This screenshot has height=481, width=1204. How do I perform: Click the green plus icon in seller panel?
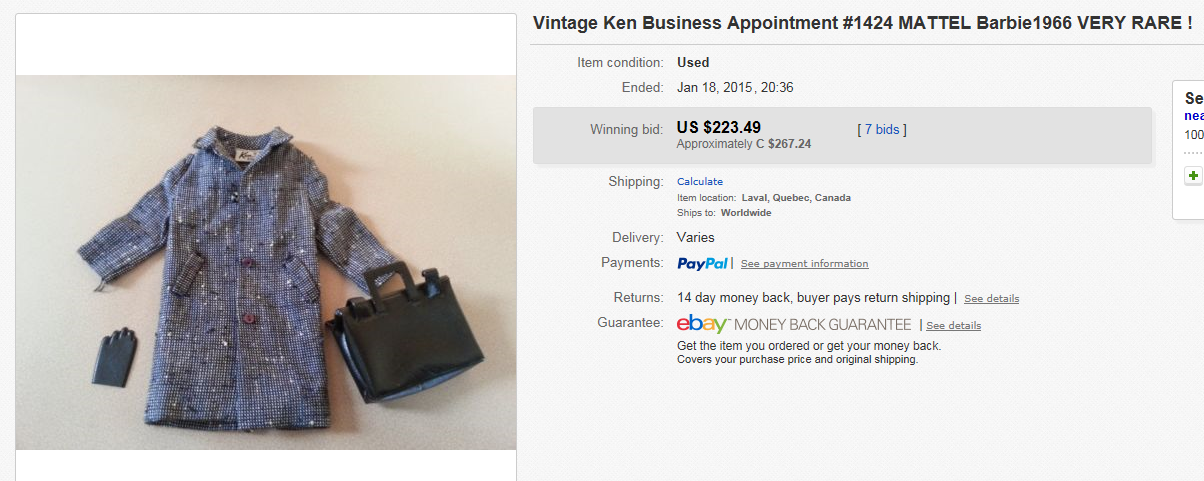point(1193,175)
